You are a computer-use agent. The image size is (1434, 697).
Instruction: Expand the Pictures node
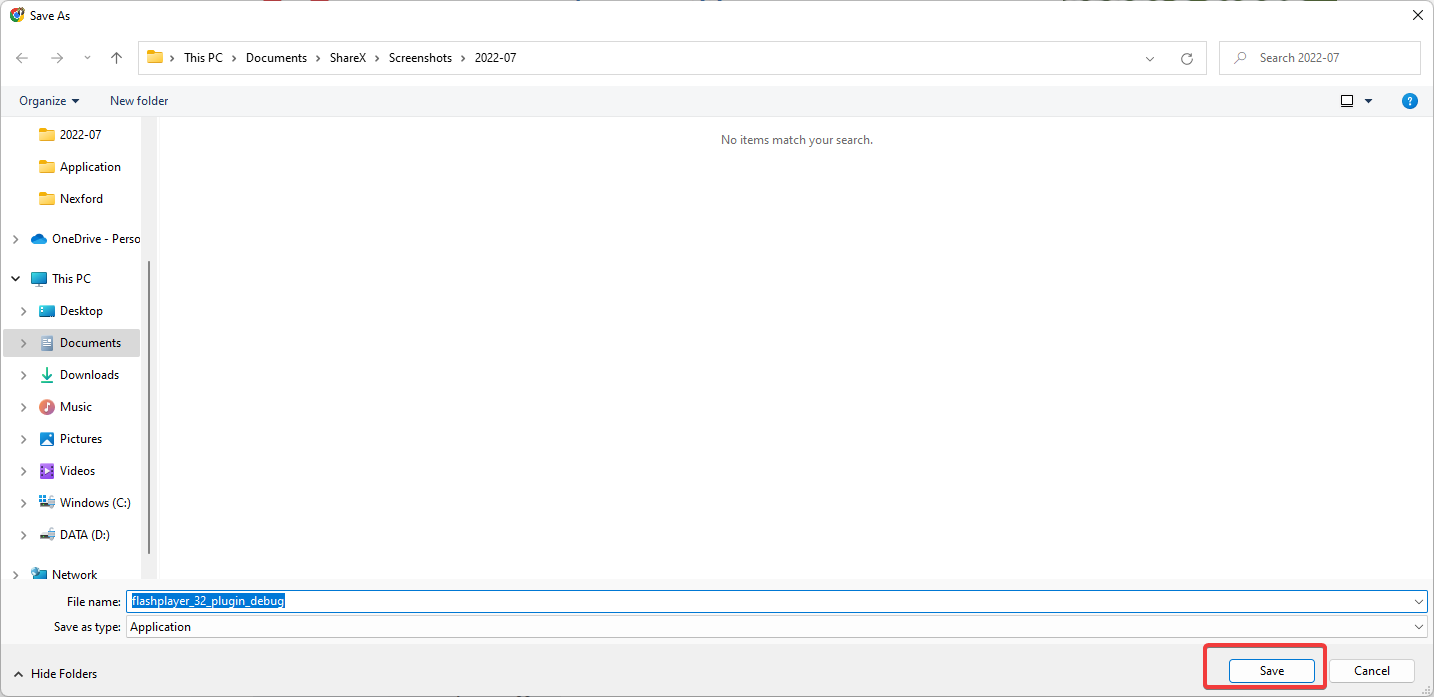coord(23,439)
